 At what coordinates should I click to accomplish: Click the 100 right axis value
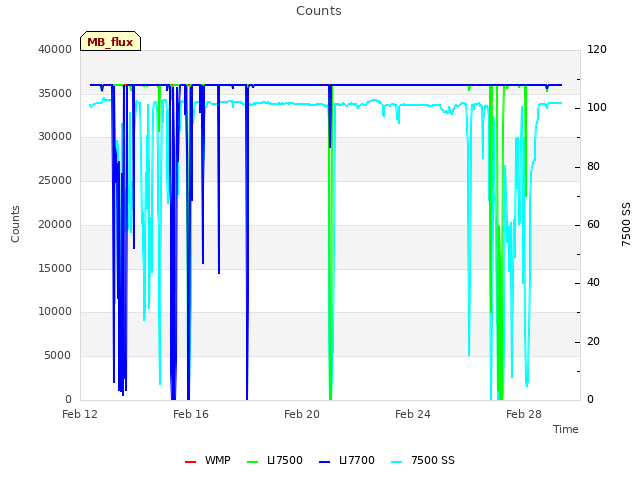597,107
